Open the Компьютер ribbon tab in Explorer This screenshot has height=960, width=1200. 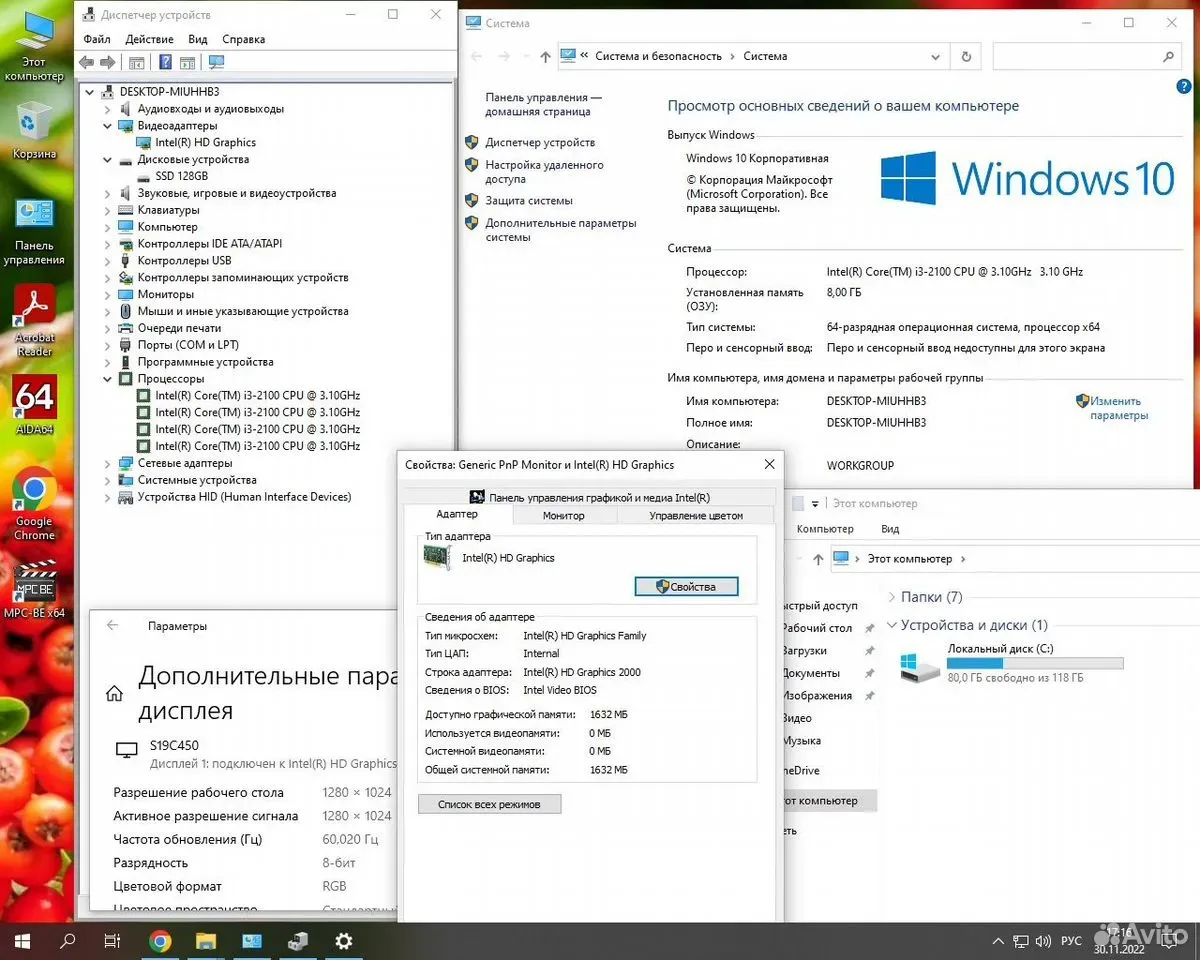[x=825, y=529]
